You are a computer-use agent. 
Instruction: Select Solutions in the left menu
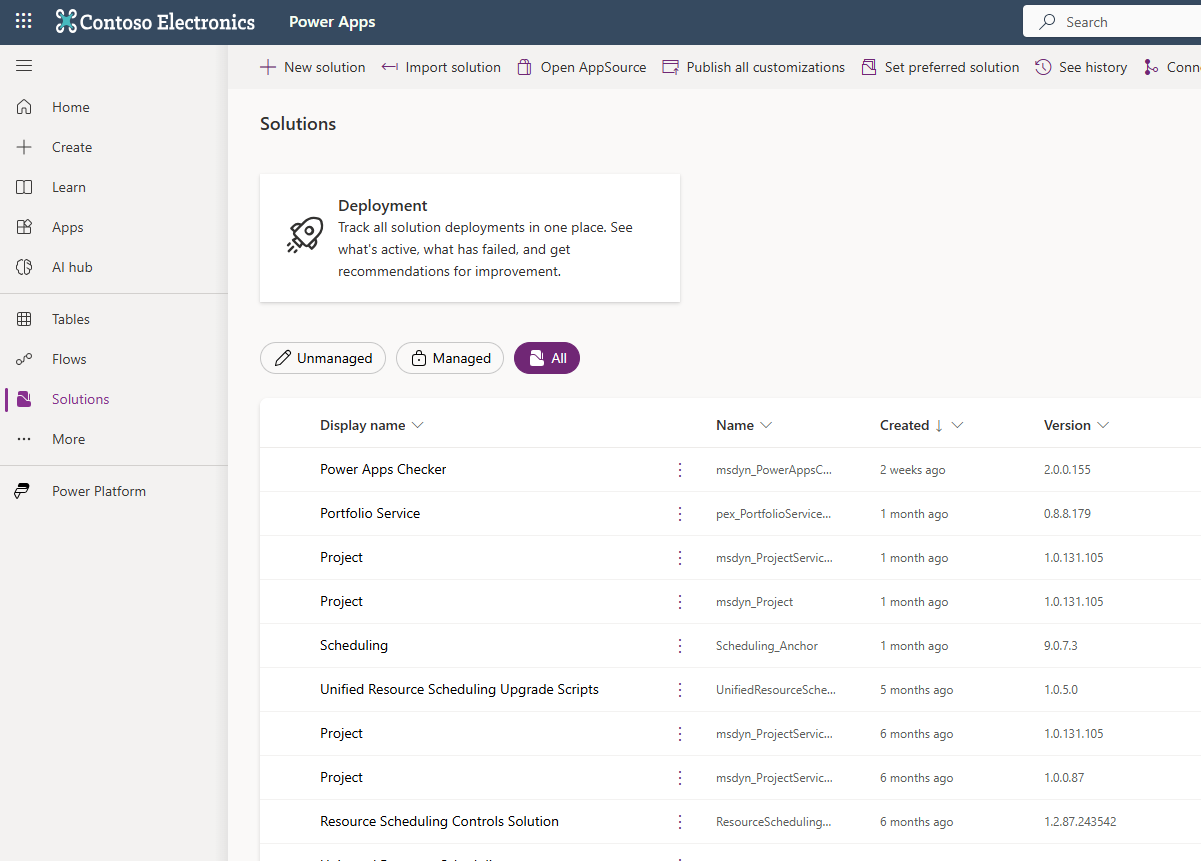pos(80,398)
